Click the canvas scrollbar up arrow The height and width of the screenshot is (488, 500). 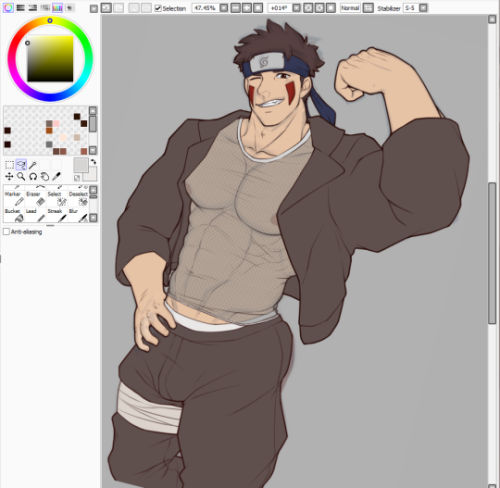pyautogui.click(x=492, y=19)
